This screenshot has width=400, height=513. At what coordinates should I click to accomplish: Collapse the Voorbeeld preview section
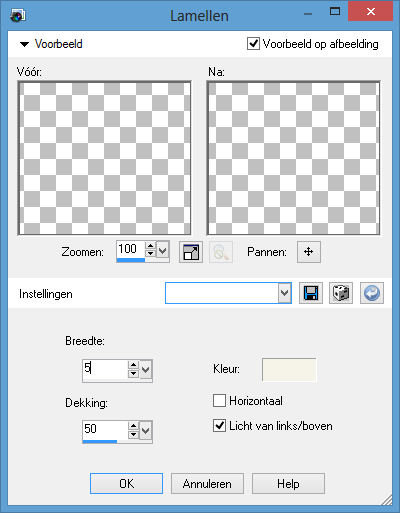click(x=24, y=44)
